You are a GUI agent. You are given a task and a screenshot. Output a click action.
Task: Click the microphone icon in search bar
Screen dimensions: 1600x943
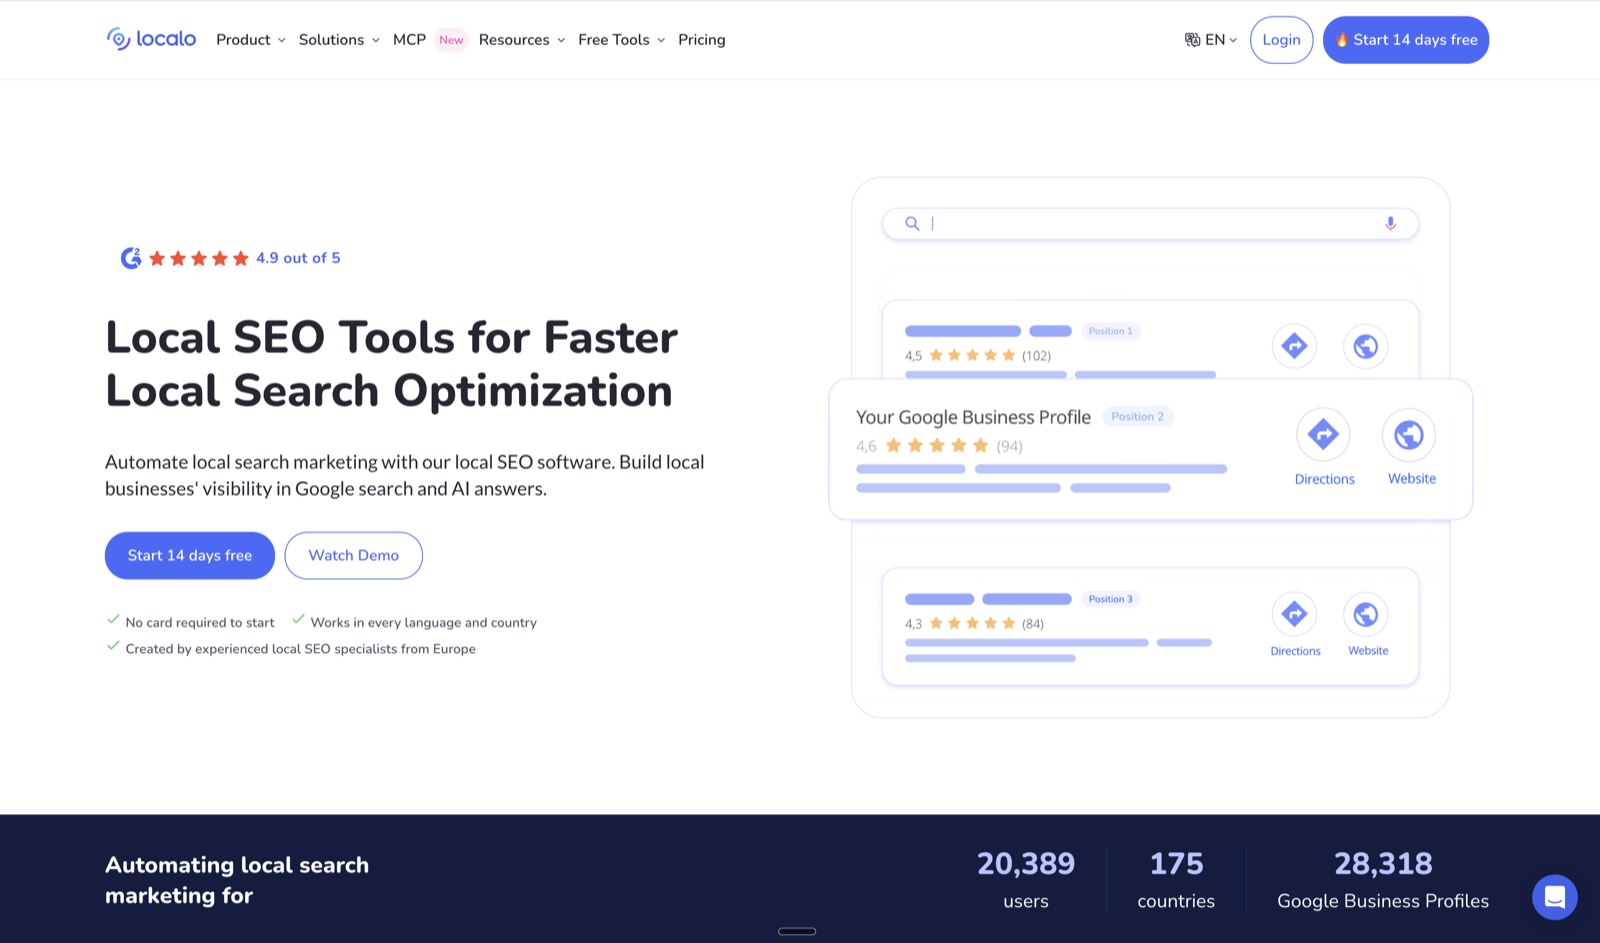point(1390,224)
